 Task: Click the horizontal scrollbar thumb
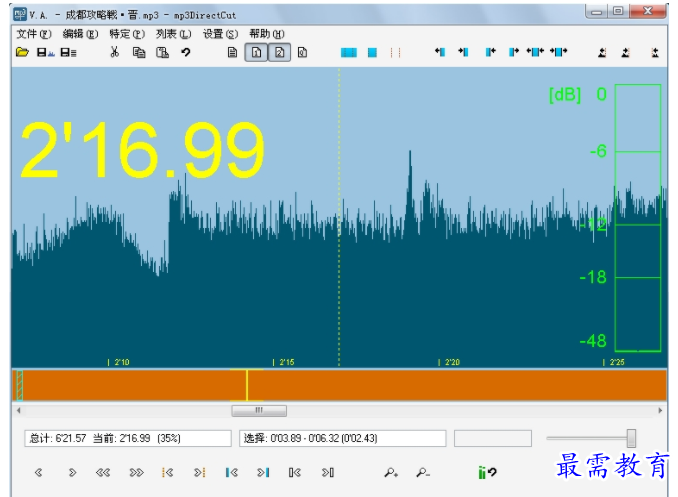pos(259,410)
